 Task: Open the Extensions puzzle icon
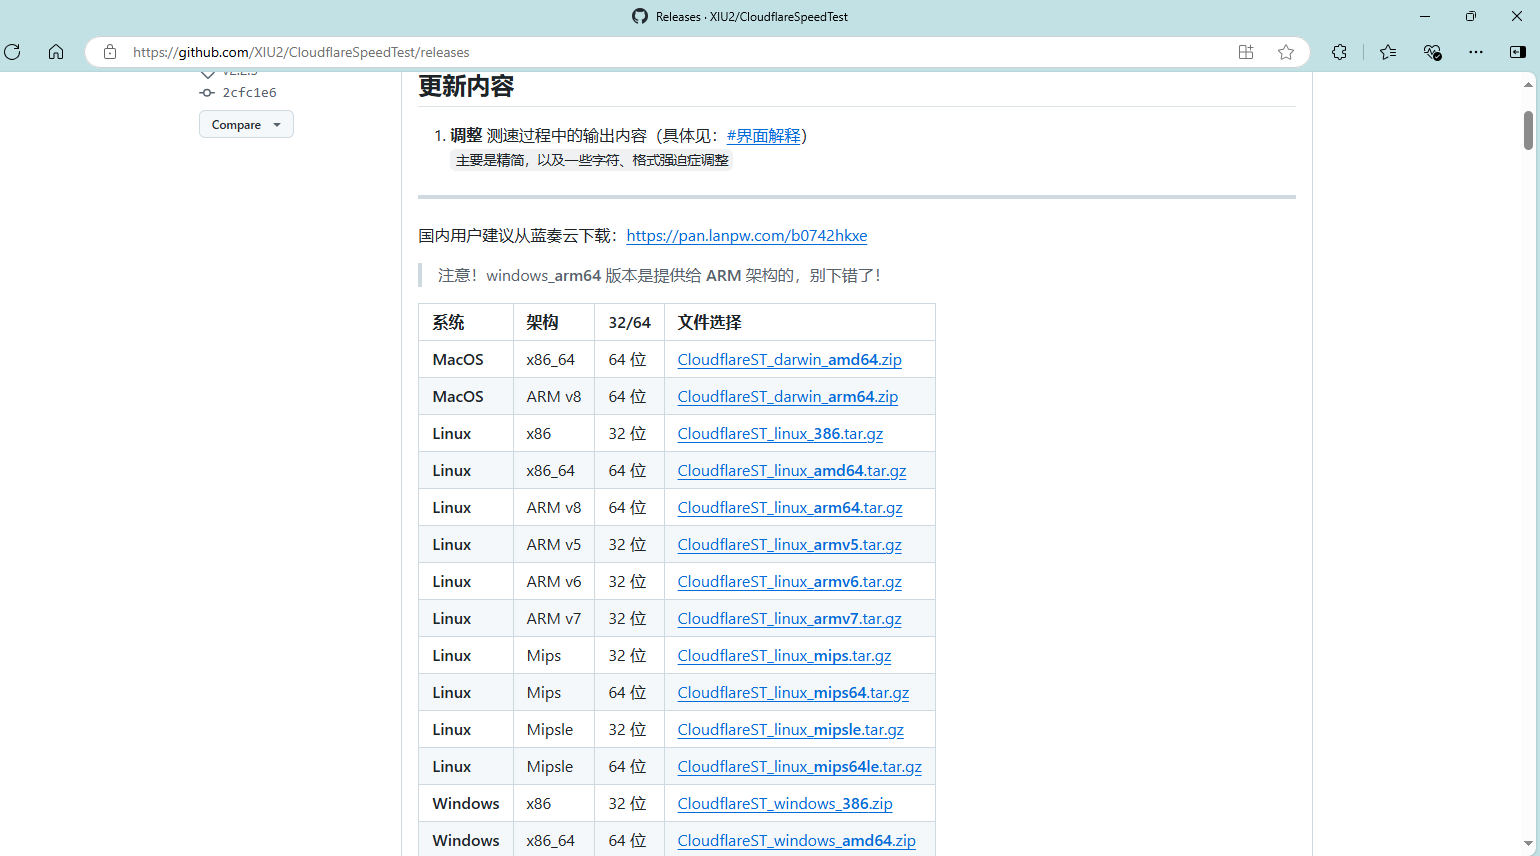click(x=1340, y=52)
